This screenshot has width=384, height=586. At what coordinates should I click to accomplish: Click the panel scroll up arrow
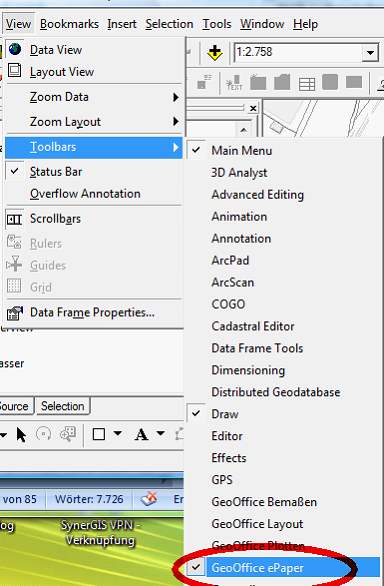tap(244, 130)
